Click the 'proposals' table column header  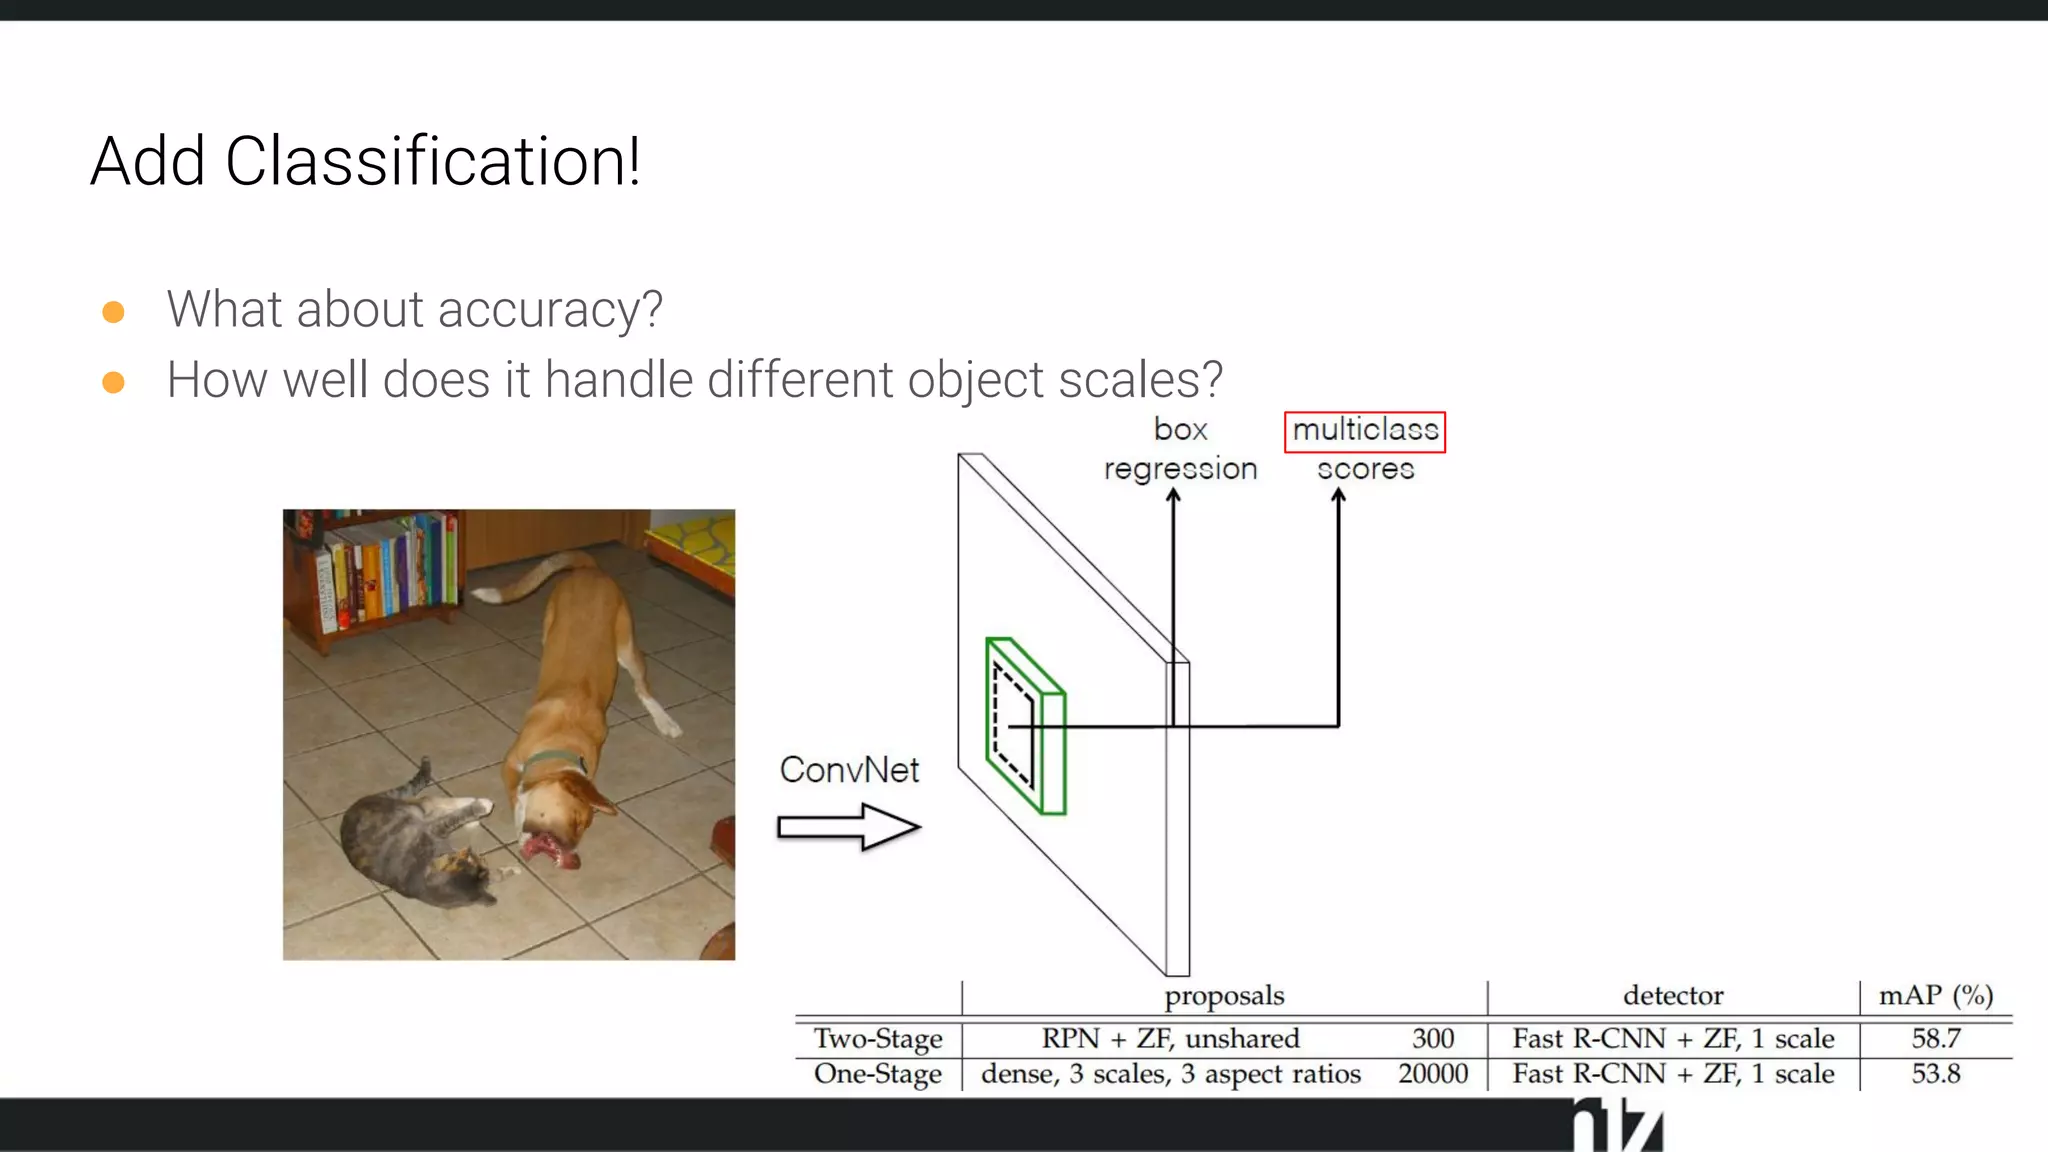coord(1224,996)
